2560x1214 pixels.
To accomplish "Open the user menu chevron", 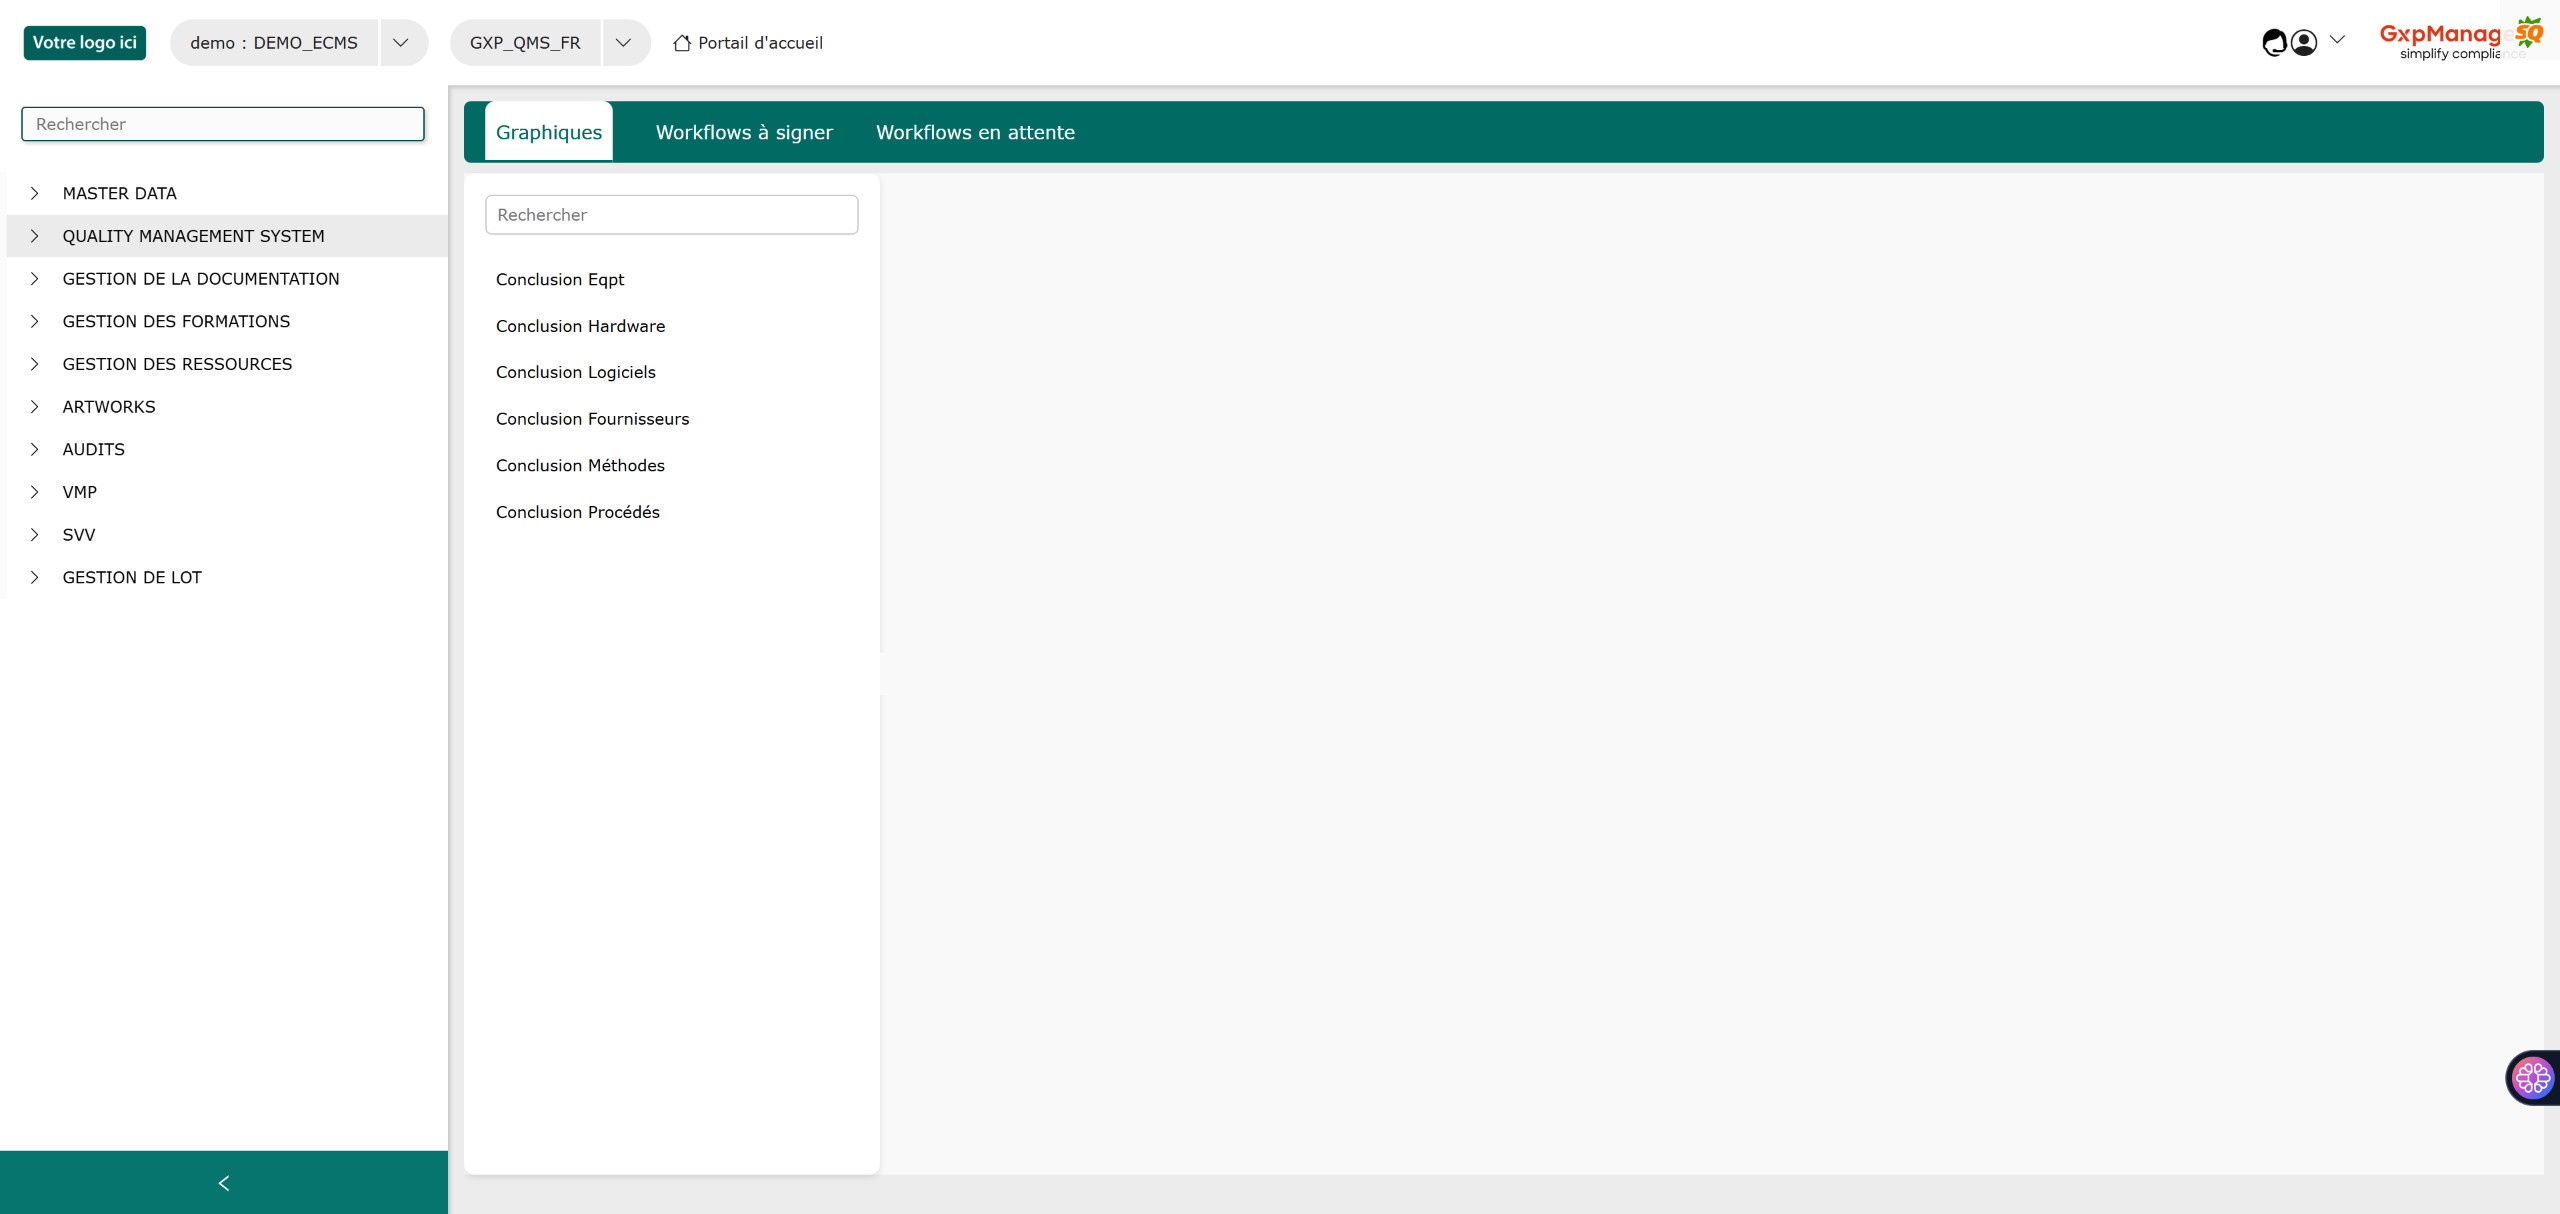I will tap(2337, 41).
